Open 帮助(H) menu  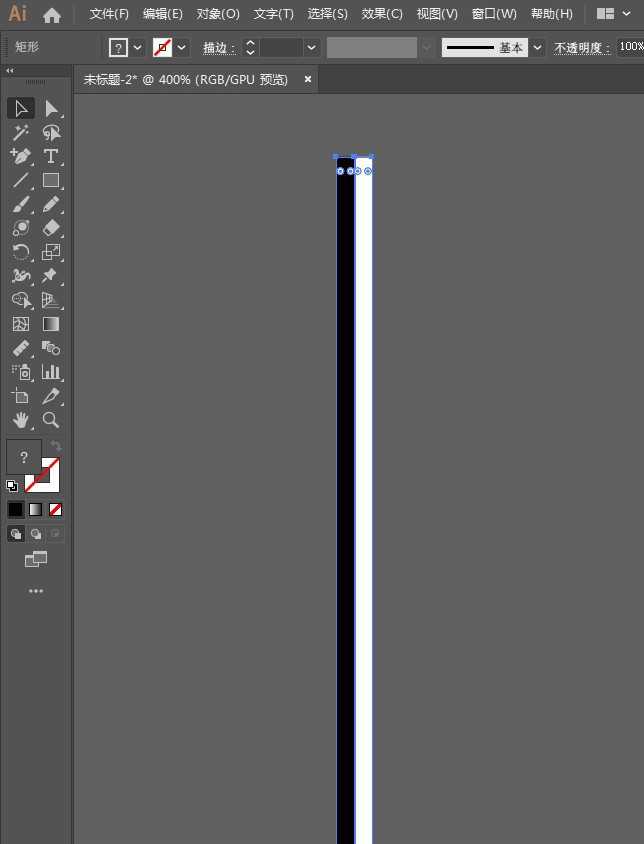coord(551,14)
